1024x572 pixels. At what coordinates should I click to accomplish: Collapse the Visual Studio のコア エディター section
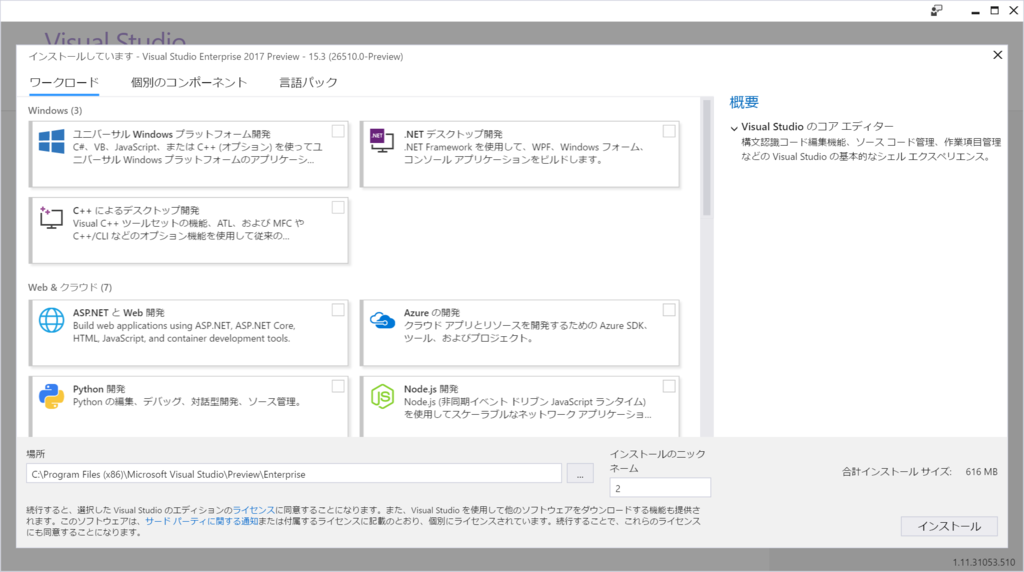734,128
